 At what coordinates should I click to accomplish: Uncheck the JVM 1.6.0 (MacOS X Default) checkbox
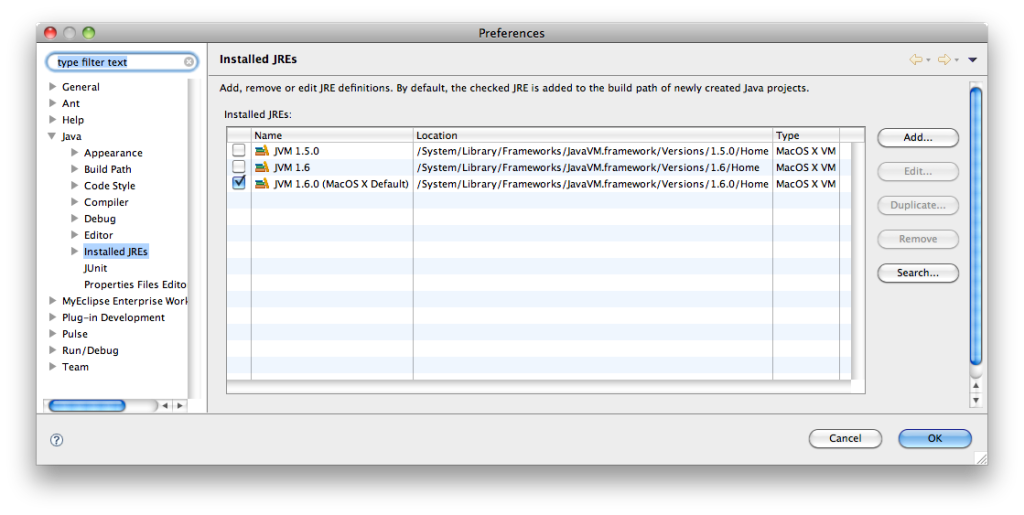pos(239,183)
